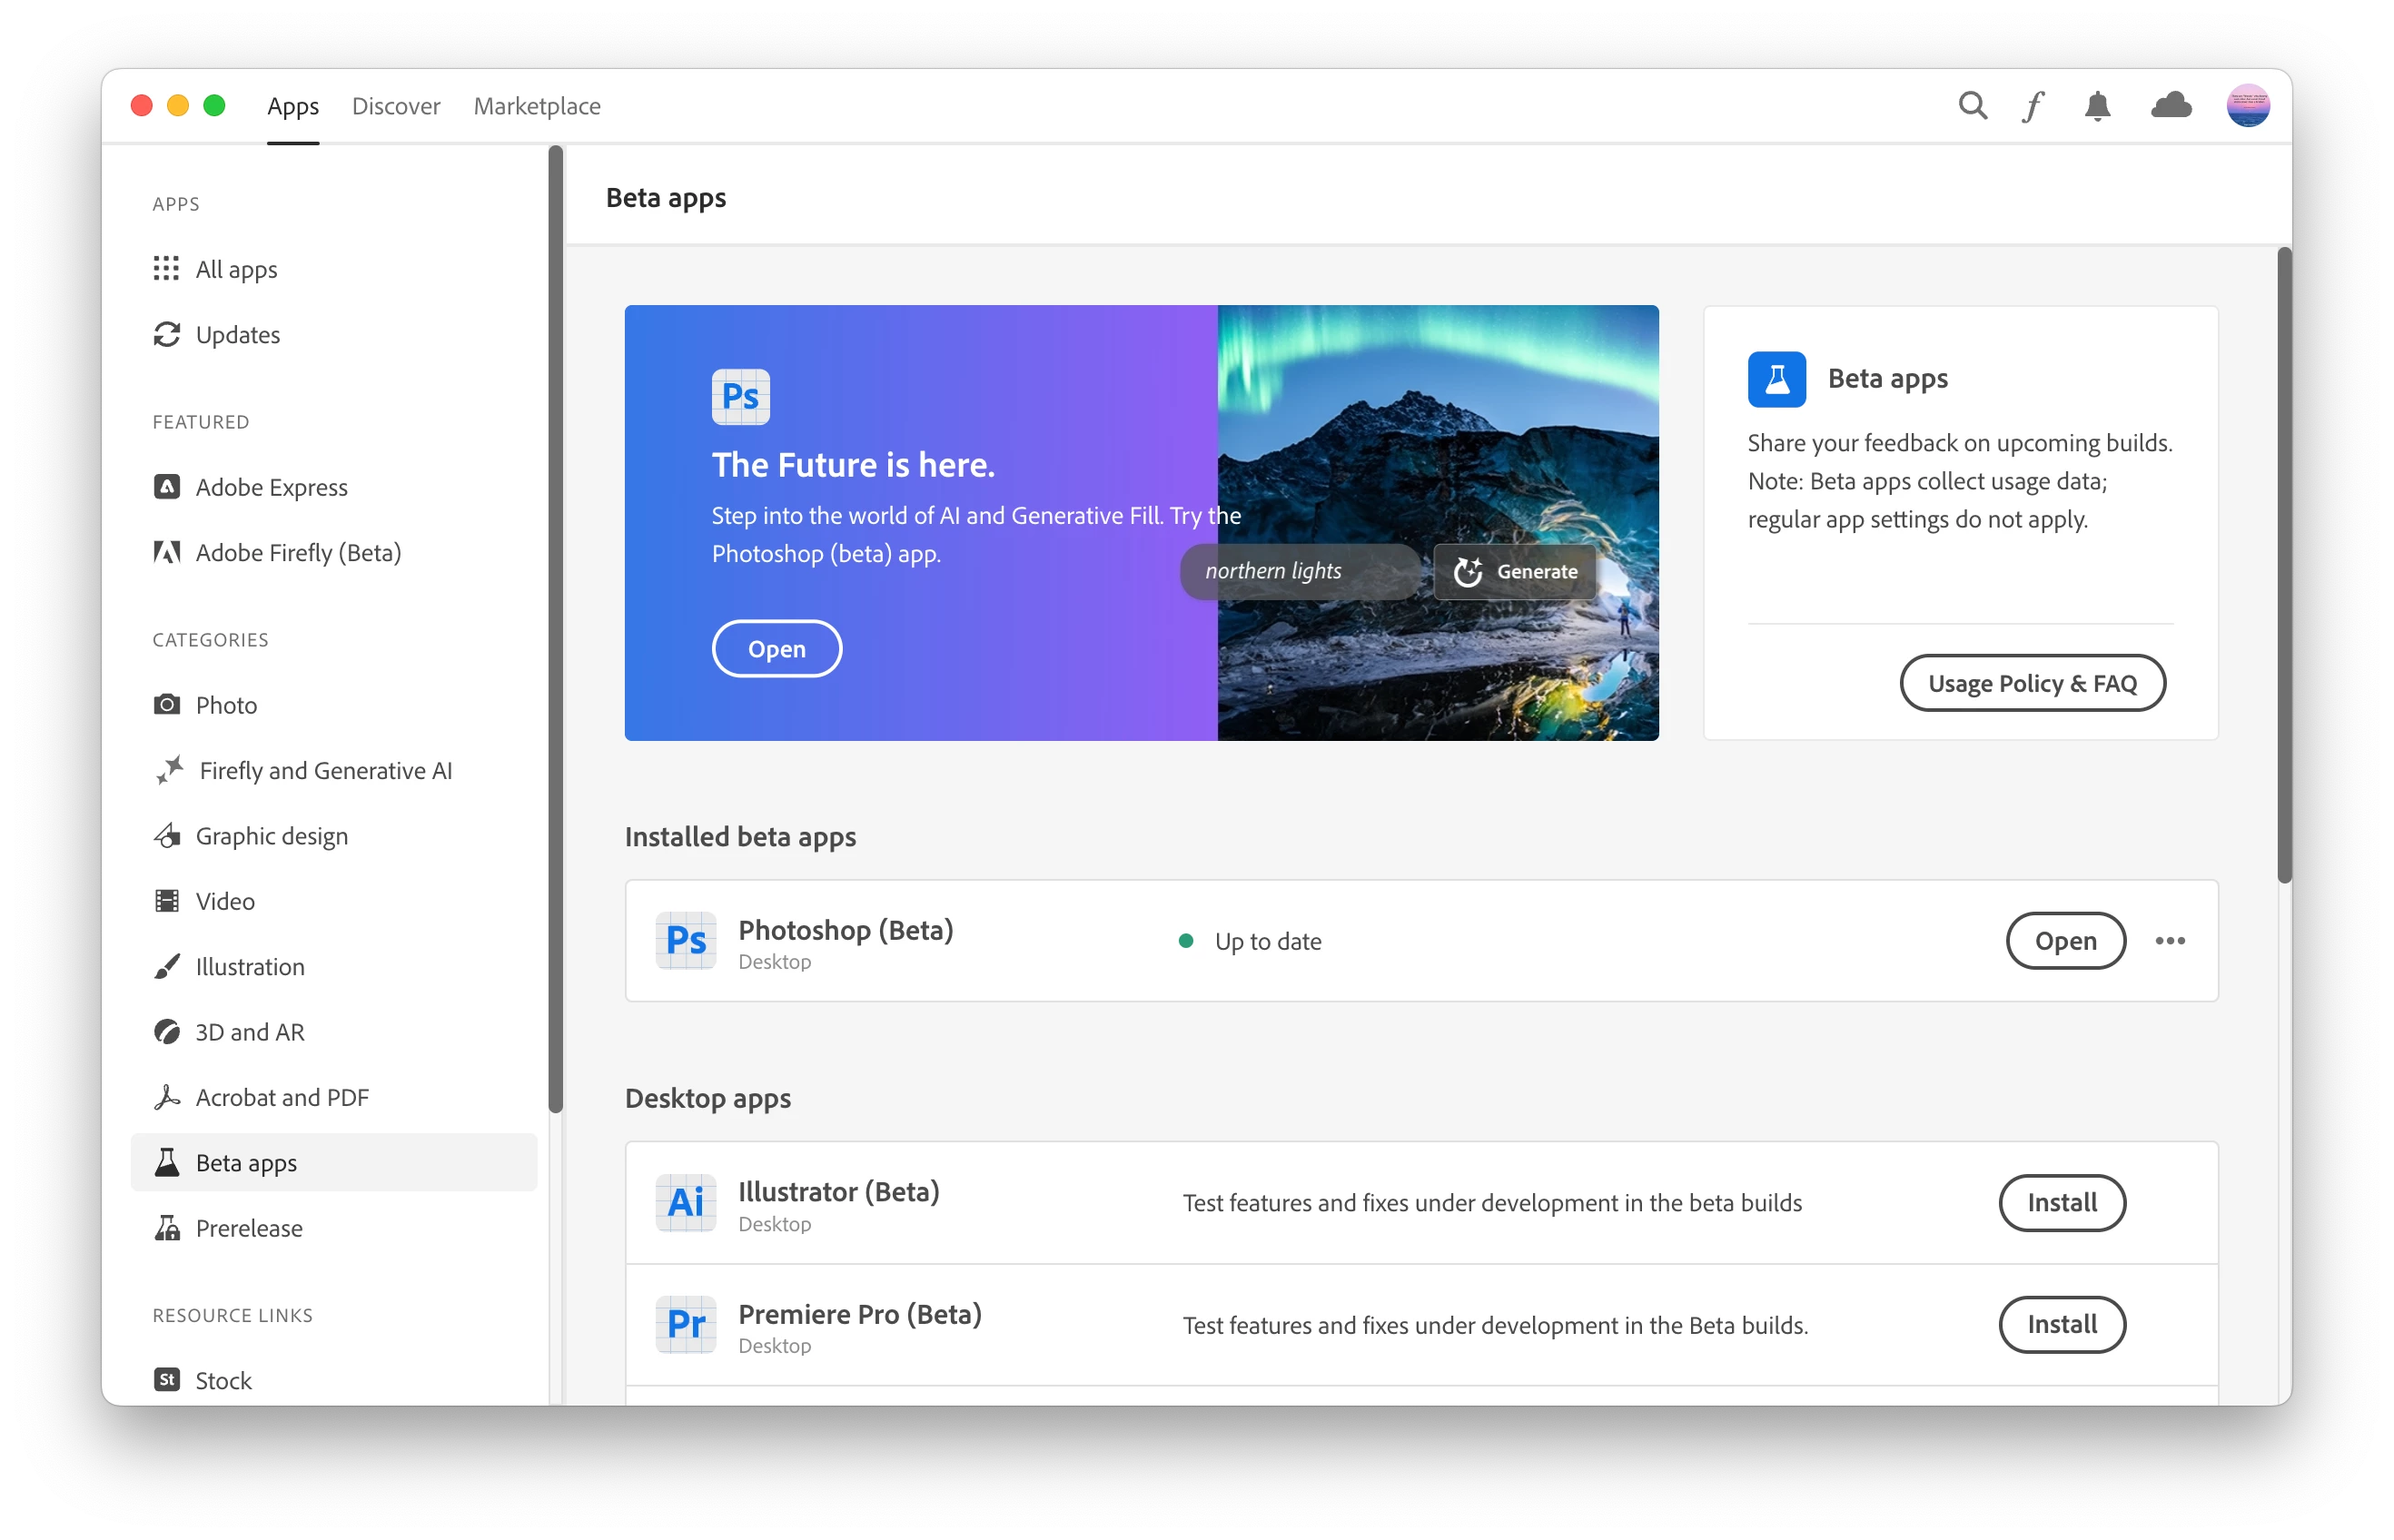
Task: Open more options for Photoshop (Beta)
Action: point(2170,941)
